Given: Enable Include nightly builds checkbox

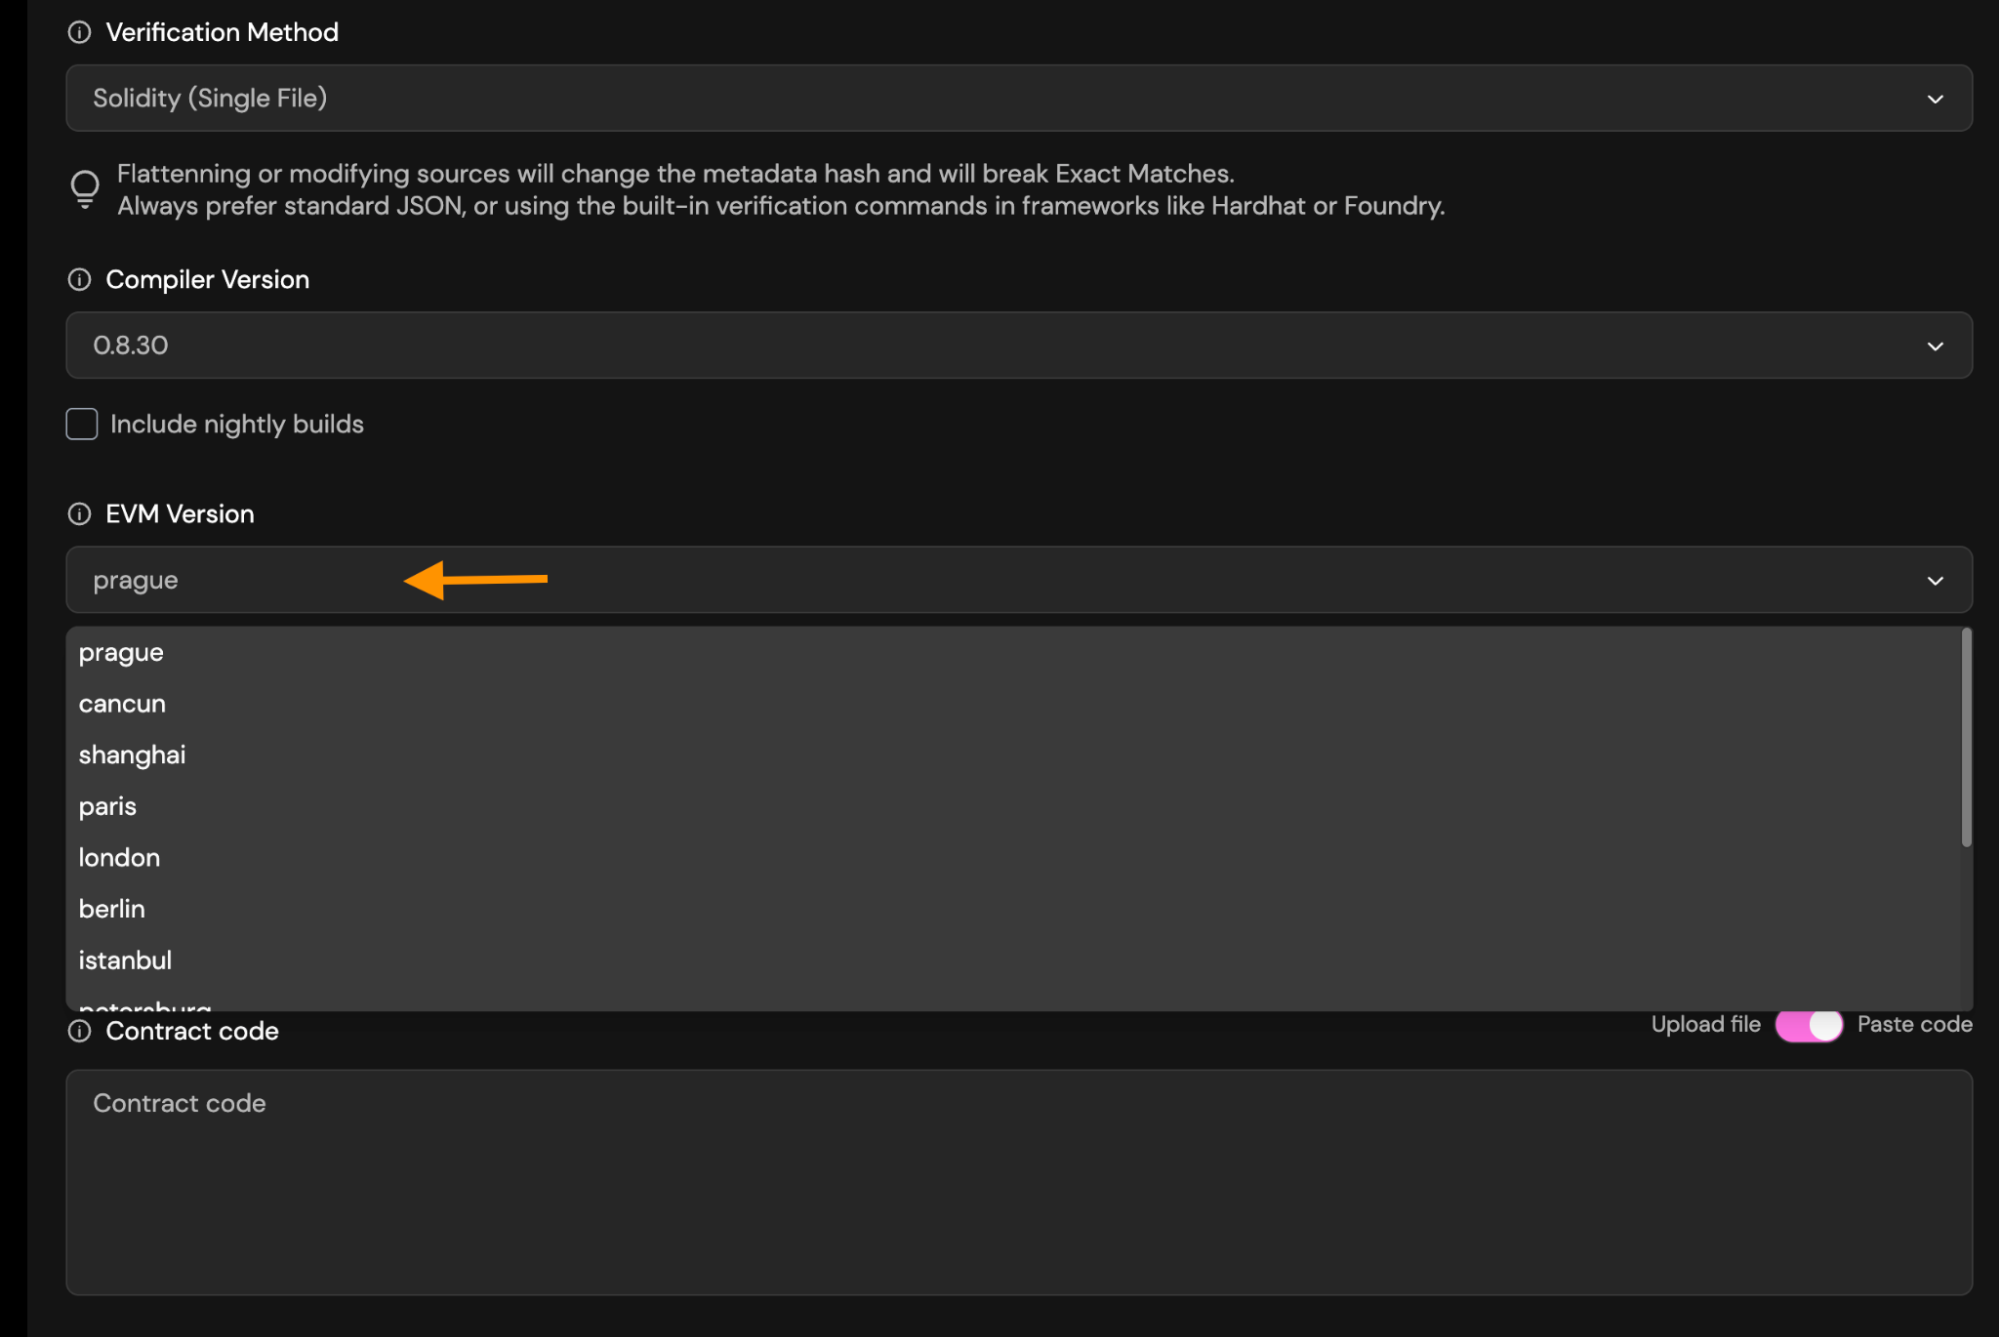Looking at the screenshot, I should (x=82, y=424).
